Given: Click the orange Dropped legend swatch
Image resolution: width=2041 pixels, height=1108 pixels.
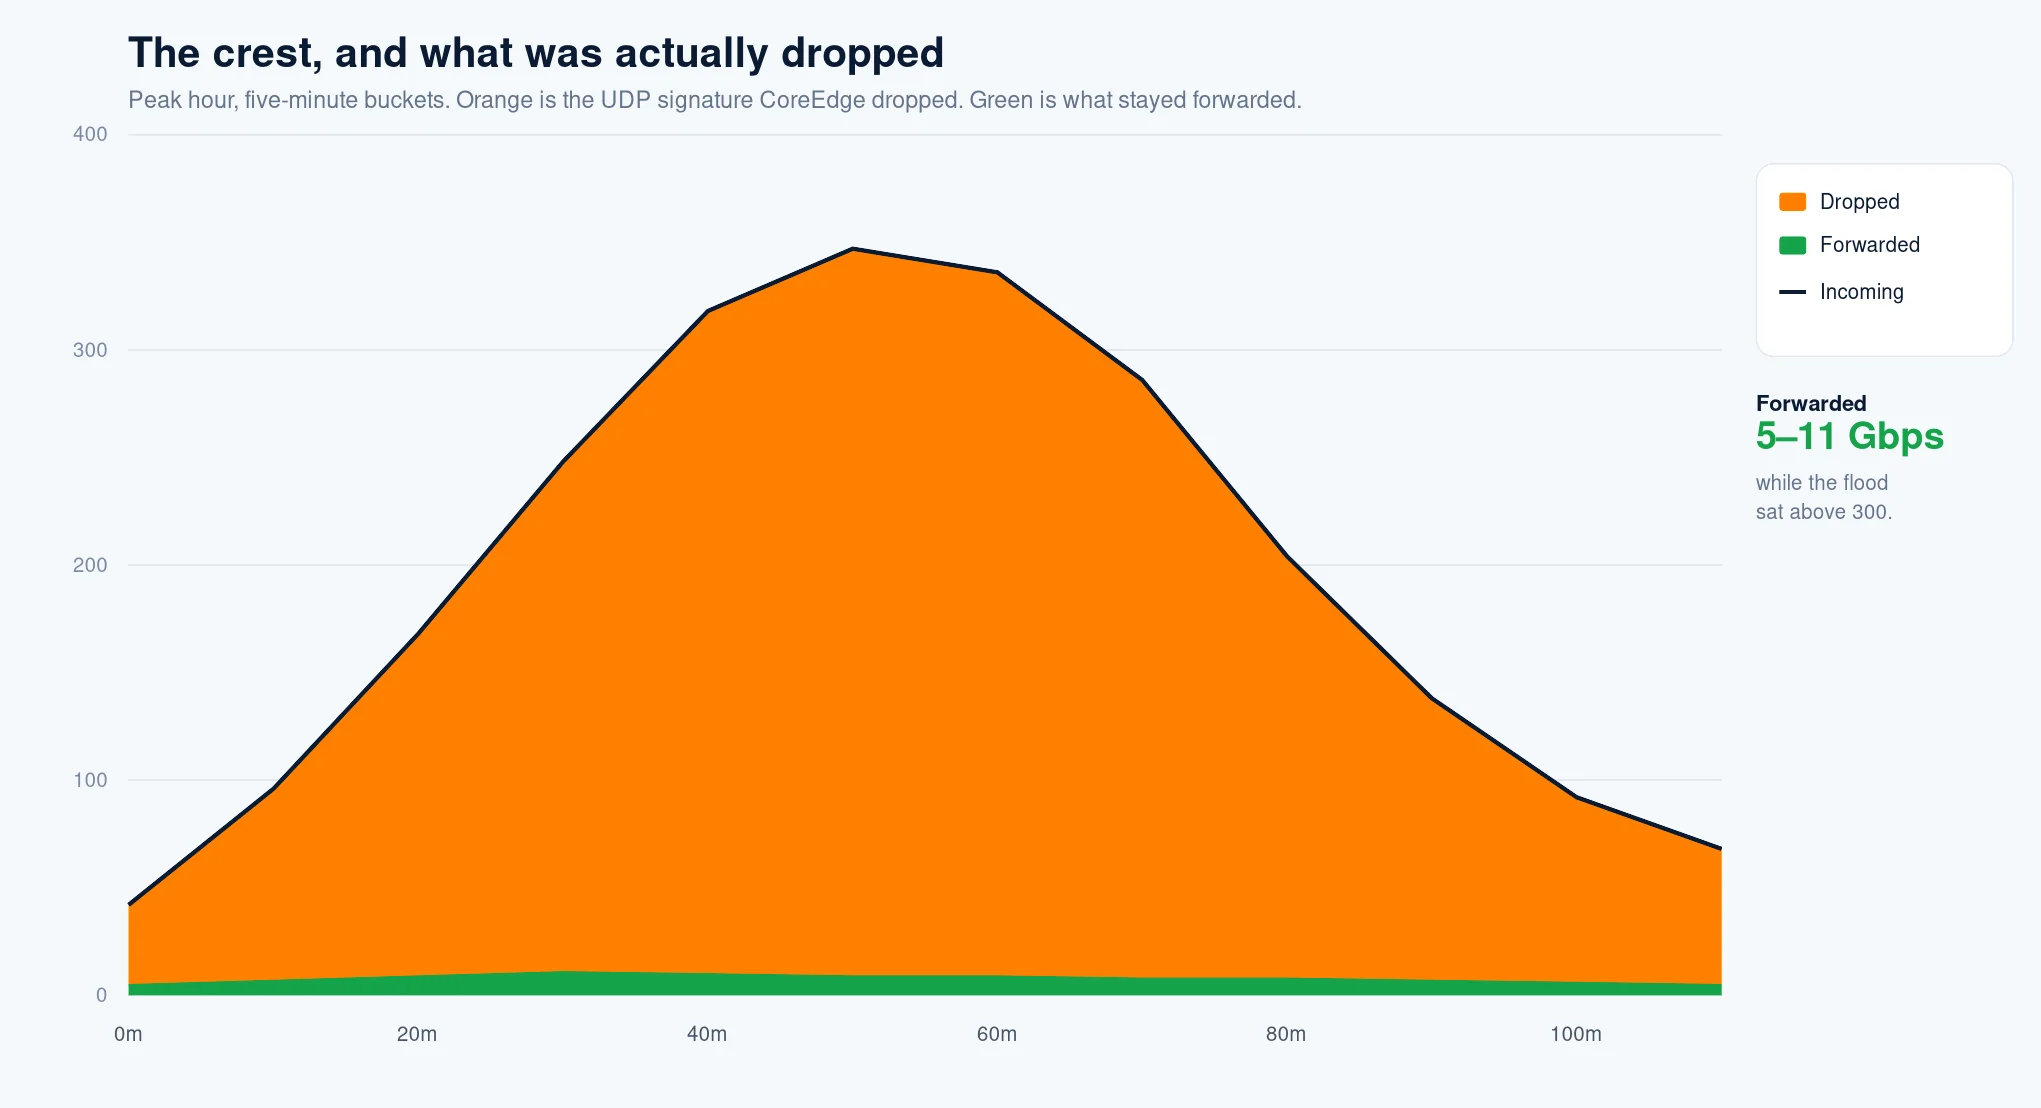Looking at the screenshot, I should 1792,202.
